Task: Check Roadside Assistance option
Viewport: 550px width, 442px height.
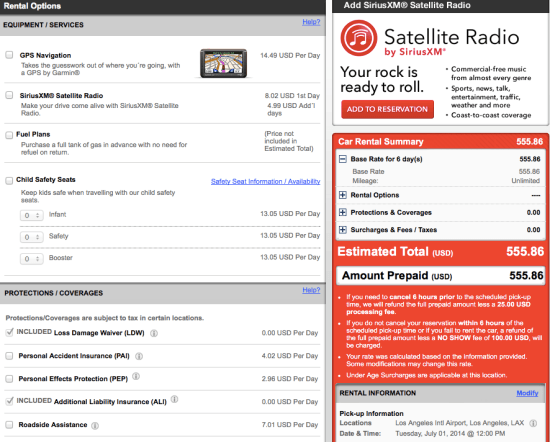Action: (9, 424)
